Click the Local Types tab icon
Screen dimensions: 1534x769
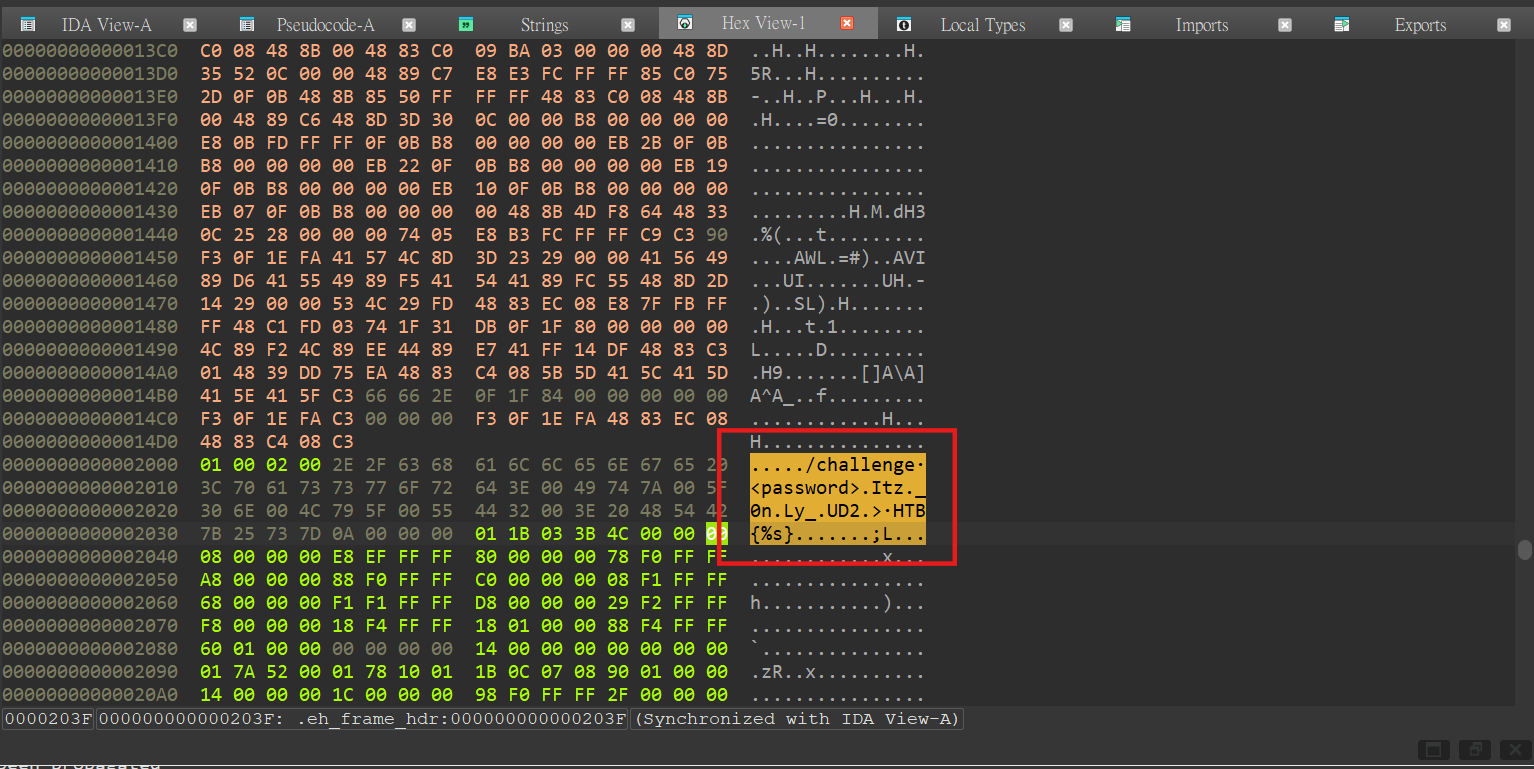coord(904,24)
